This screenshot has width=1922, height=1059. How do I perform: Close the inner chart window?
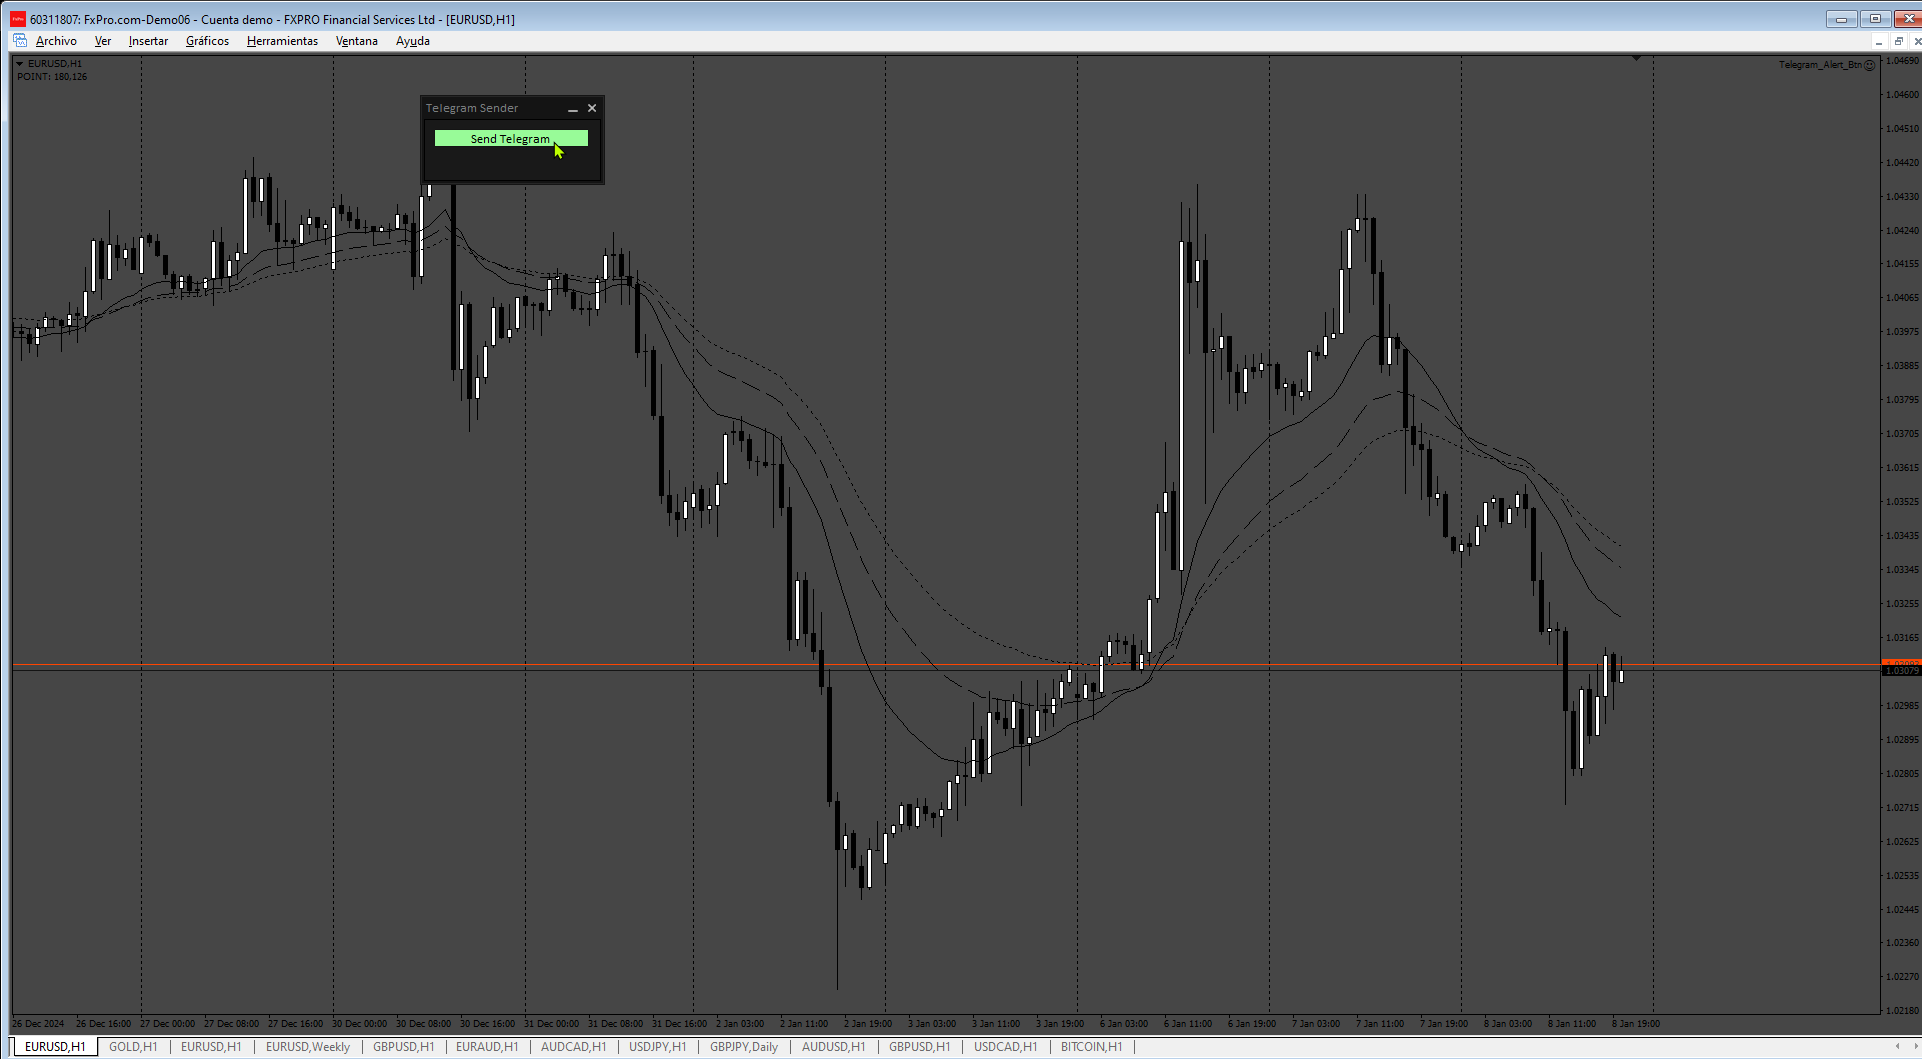coord(1916,41)
